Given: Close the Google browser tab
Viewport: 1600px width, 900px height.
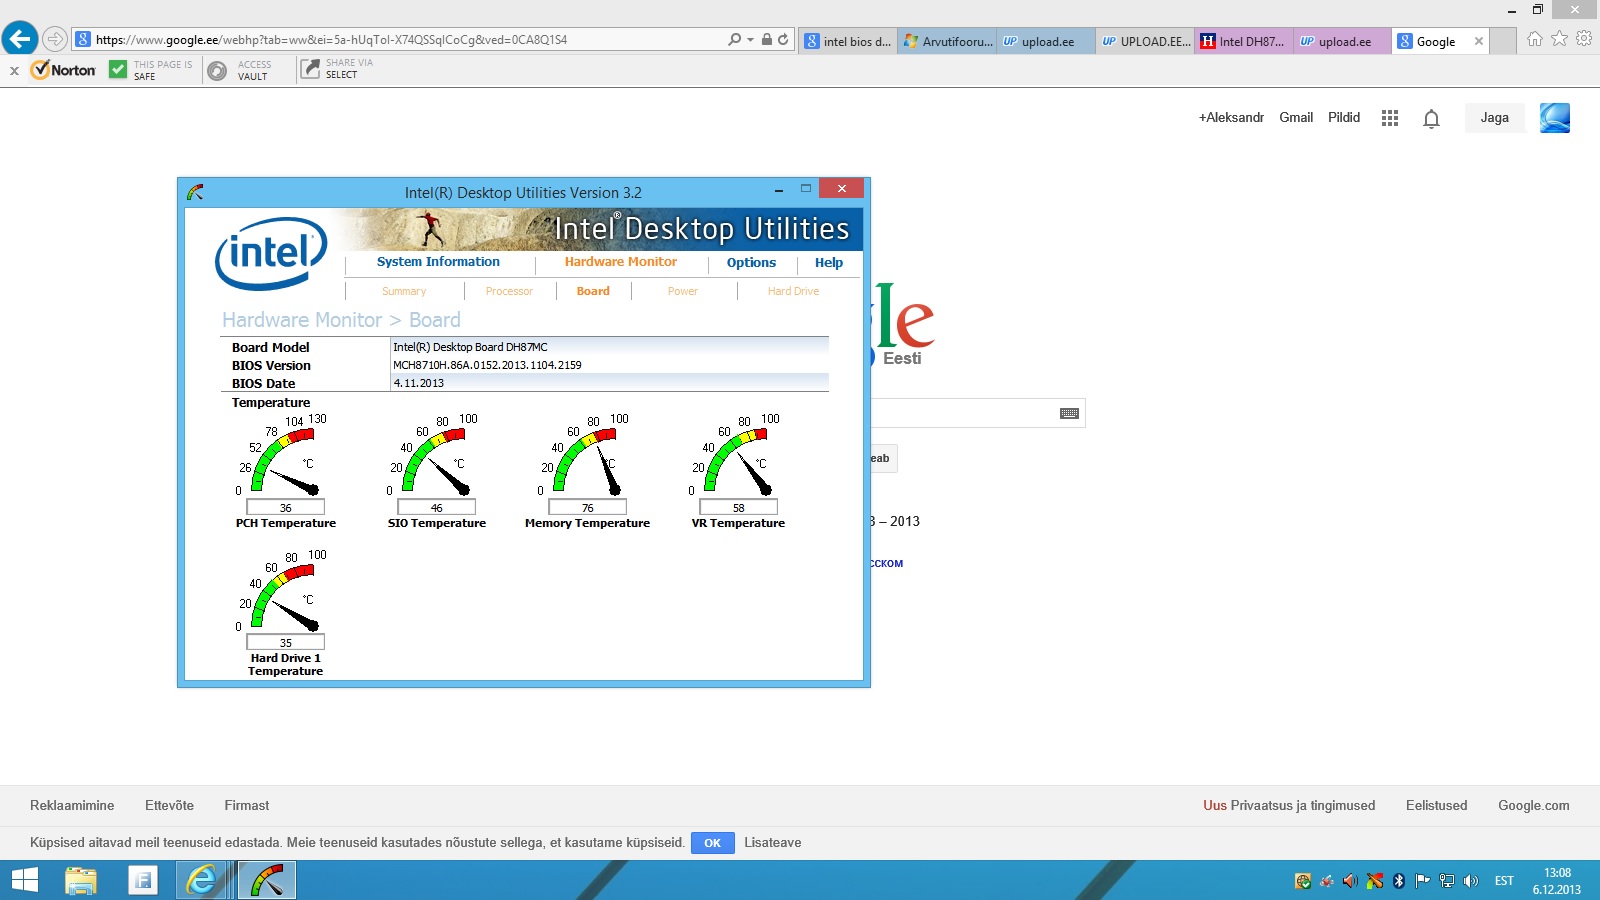Looking at the screenshot, I should coord(1479,41).
